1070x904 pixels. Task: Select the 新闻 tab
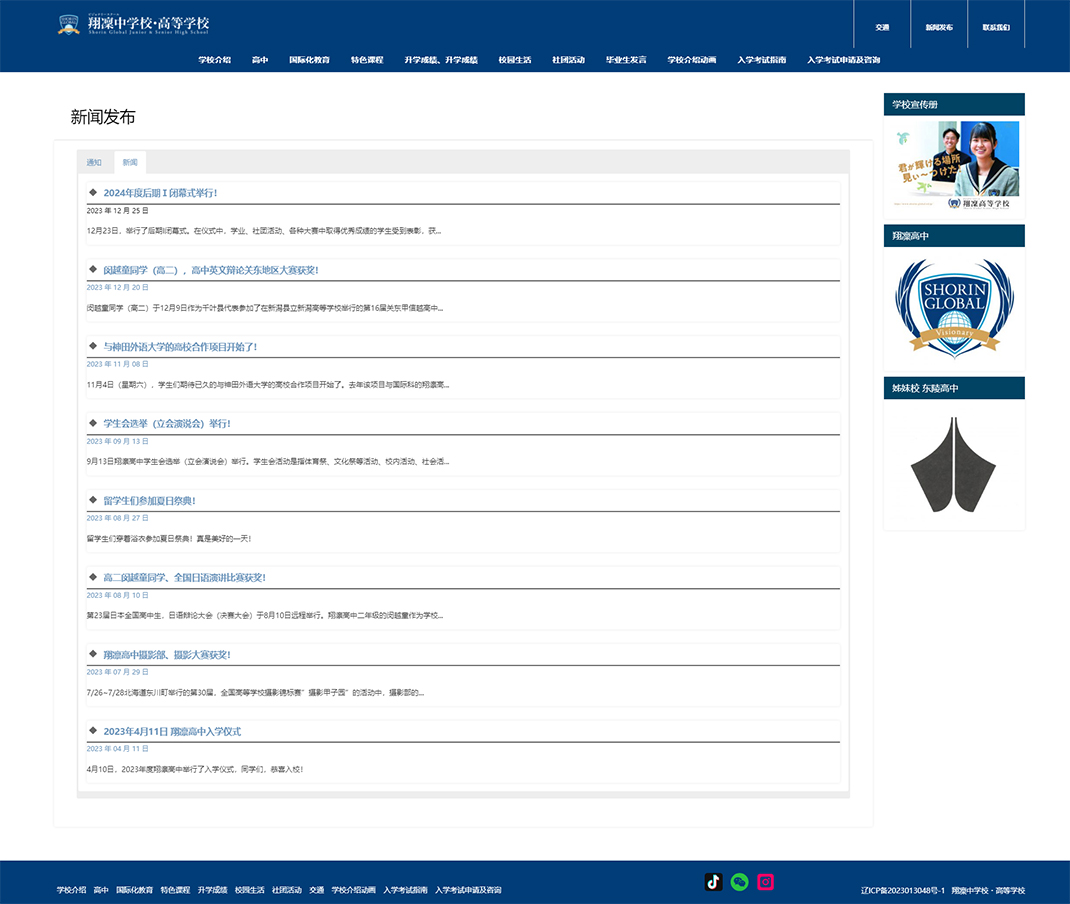pos(130,162)
